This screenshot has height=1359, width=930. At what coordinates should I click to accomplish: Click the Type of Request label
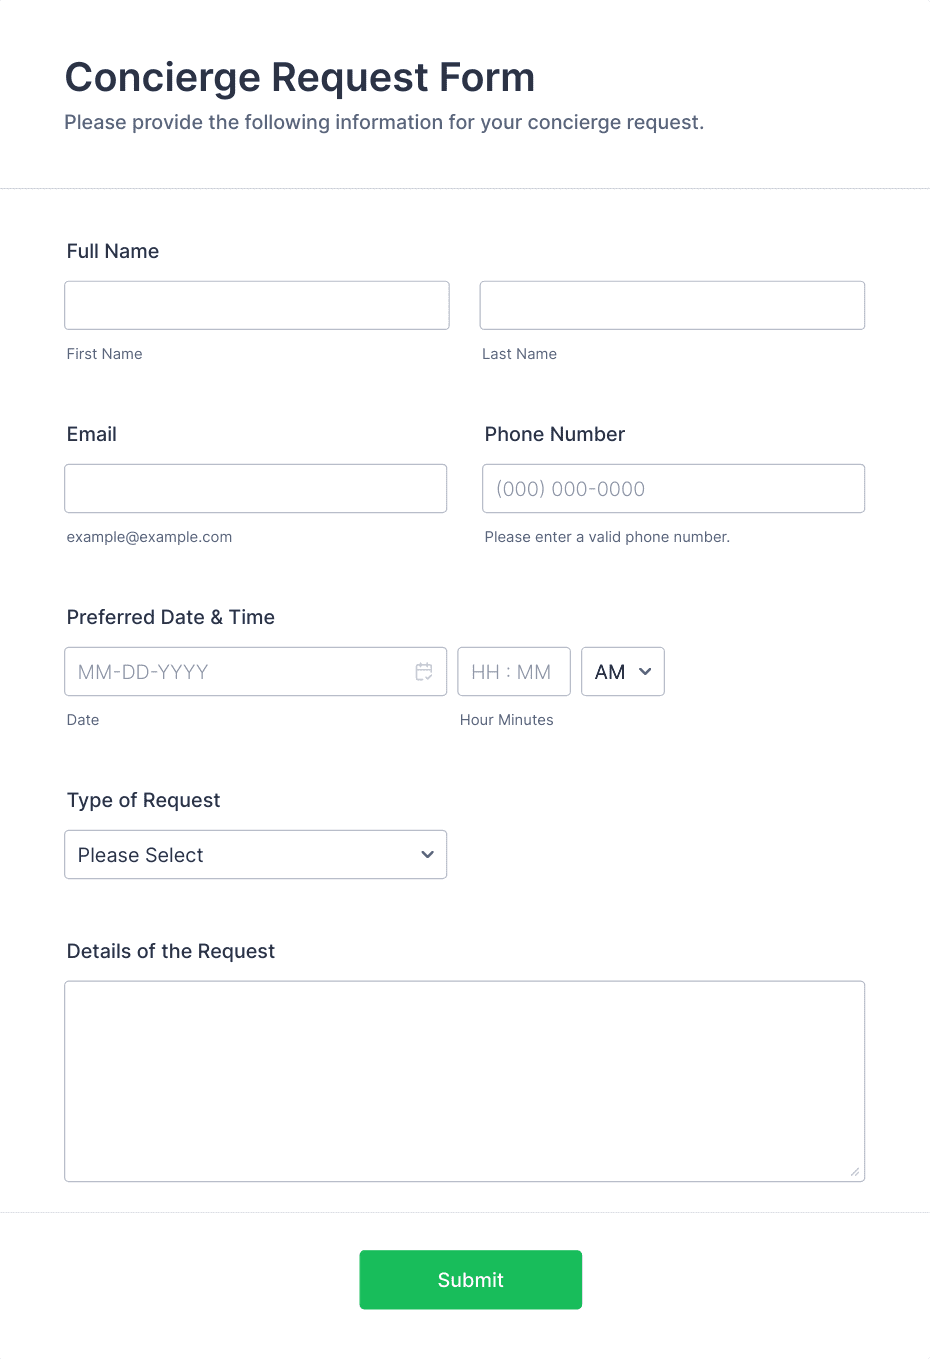pyautogui.click(x=144, y=800)
